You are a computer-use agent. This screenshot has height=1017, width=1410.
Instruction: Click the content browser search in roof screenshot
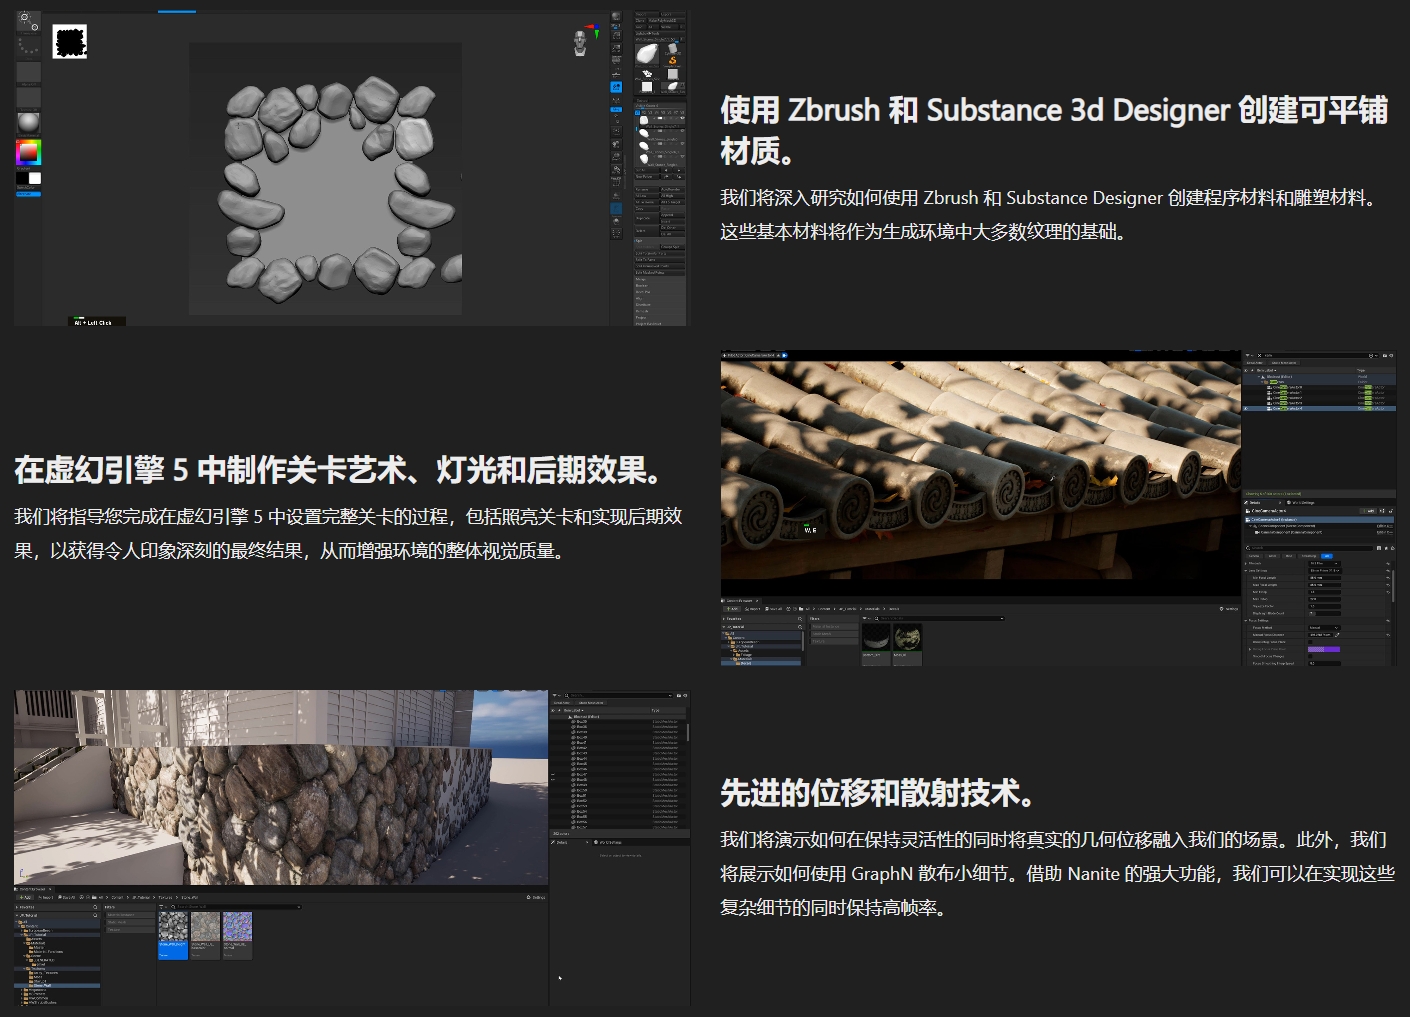pyautogui.click(x=940, y=618)
